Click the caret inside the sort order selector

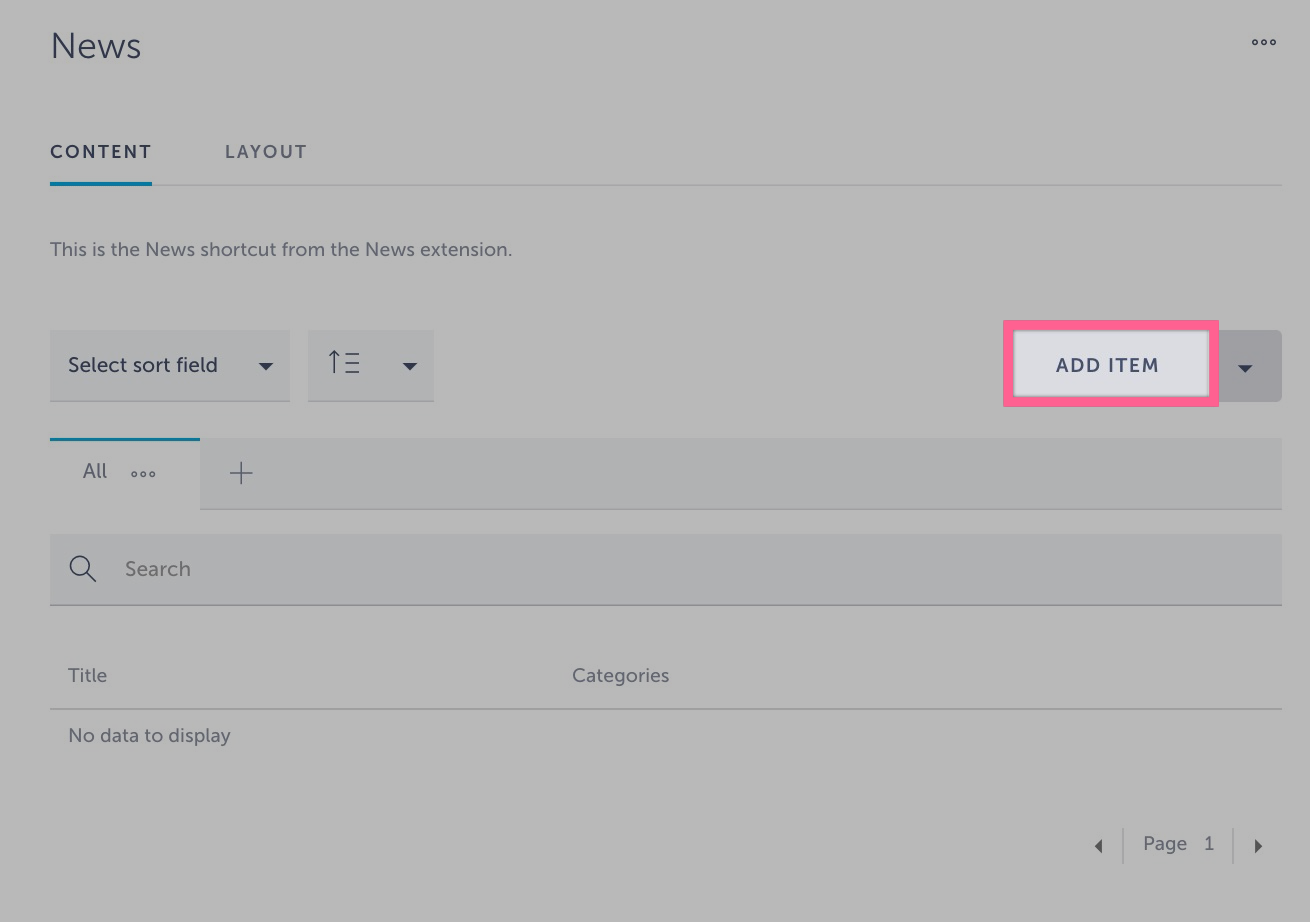pos(409,365)
